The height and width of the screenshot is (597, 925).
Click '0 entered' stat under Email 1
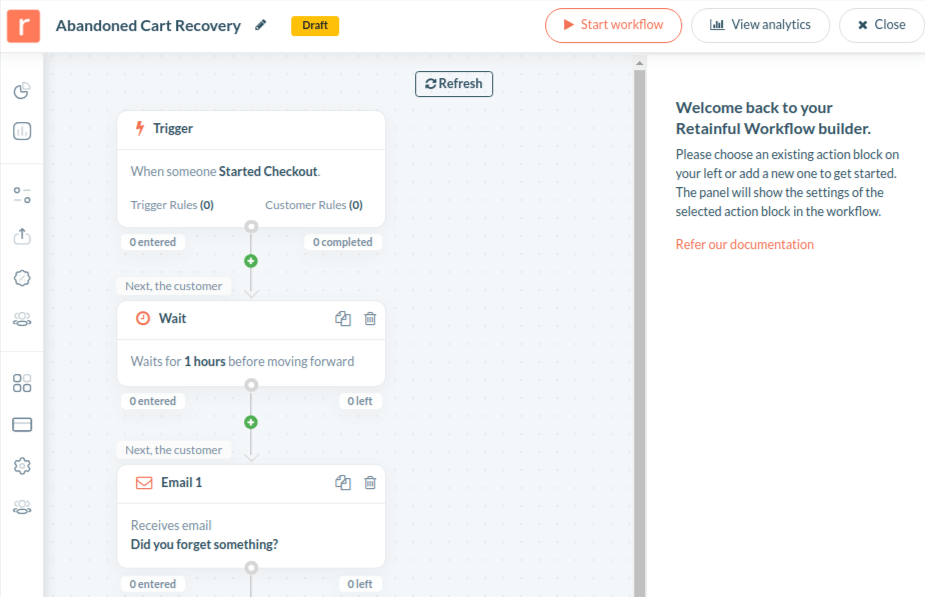click(x=153, y=584)
